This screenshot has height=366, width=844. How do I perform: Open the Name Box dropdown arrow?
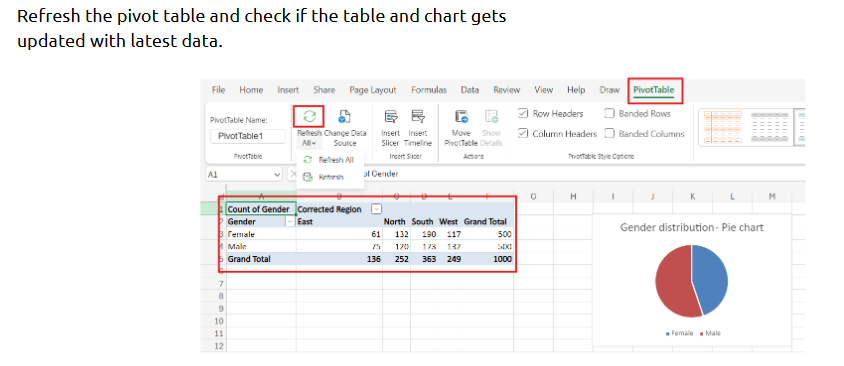tap(277, 174)
